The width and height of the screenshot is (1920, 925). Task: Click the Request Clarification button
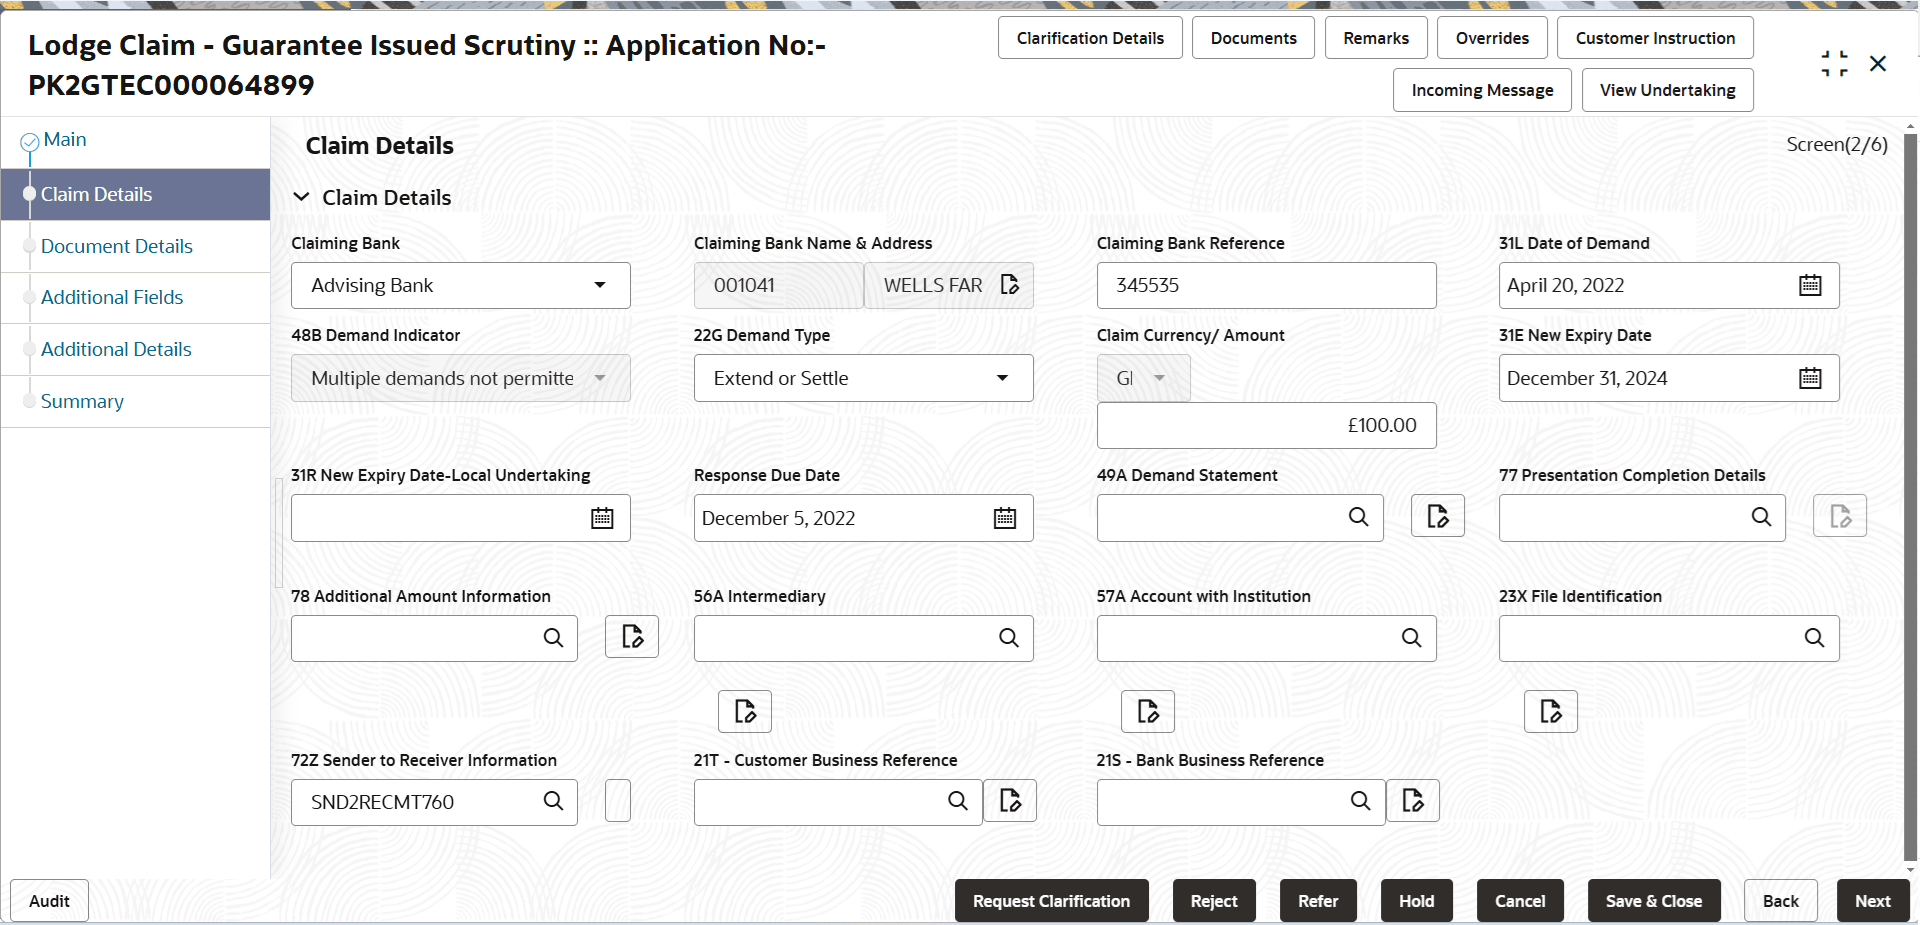(1051, 900)
